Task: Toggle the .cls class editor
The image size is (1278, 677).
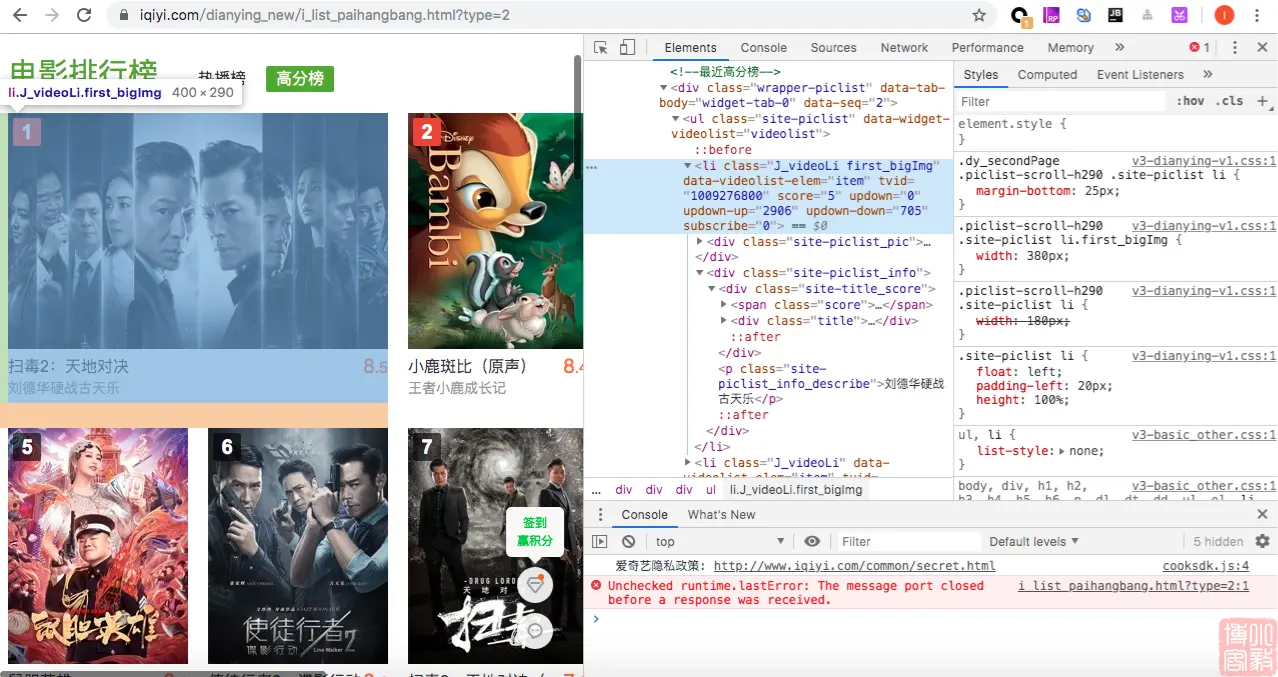Action: 1231,101
